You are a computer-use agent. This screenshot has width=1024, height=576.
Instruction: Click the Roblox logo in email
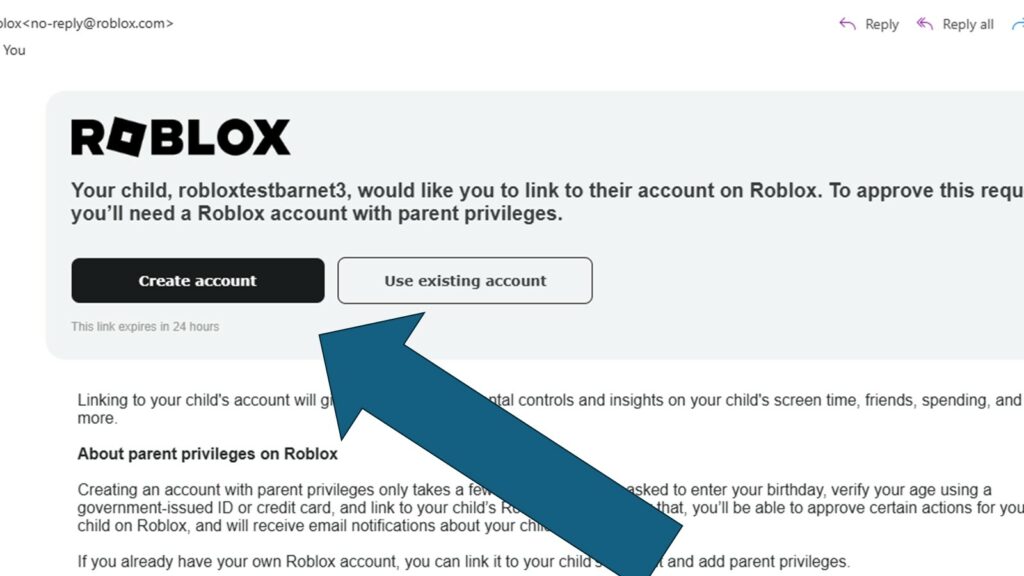click(180, 137)
